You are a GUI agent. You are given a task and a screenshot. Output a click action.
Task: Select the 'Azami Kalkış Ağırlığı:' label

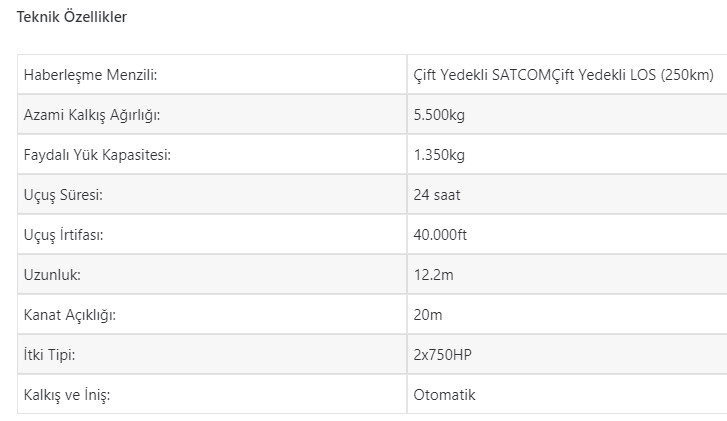click(92, 115)
